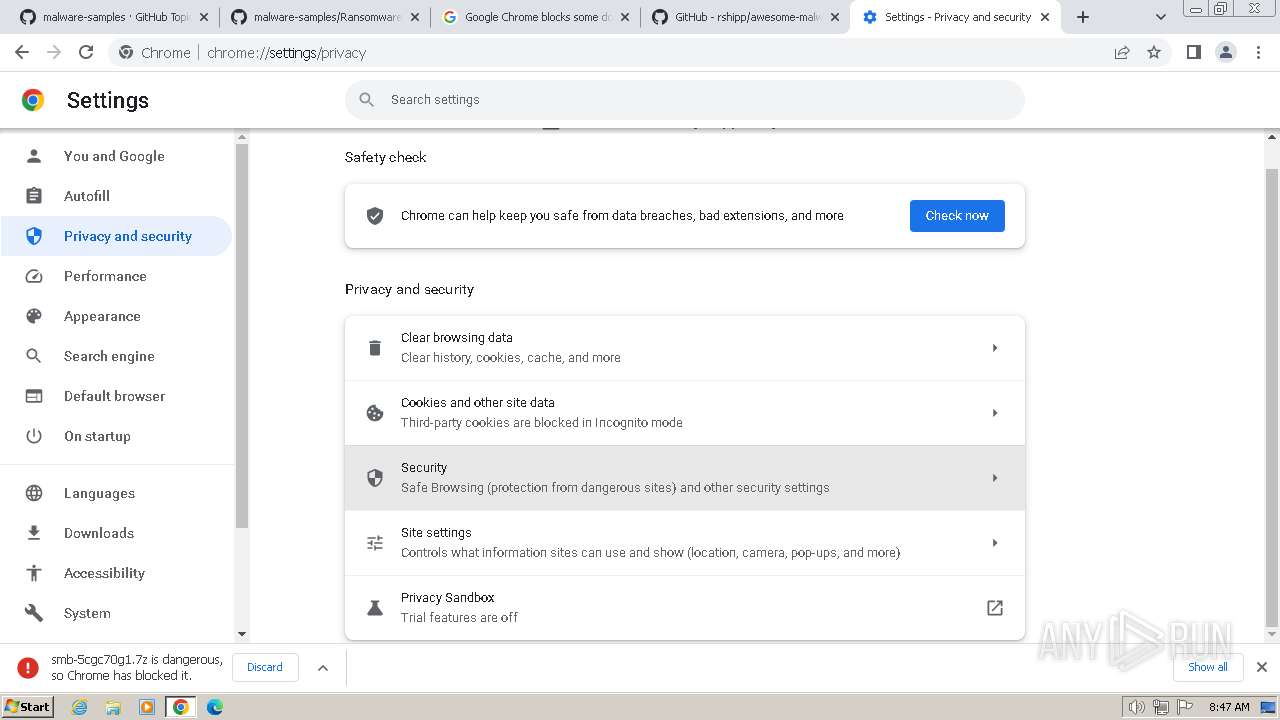Image resolution: width=1280 pixels, height=720 pixels.
Task: Launch Microsoft Edge from taskbar
Action: 214,707
